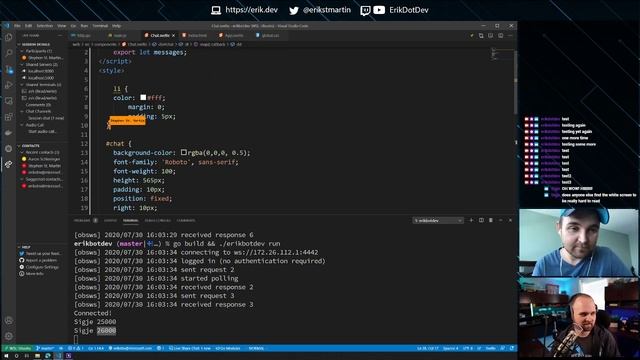Open the File menu
Image resolution: width=640 pixels, height=360 pixels.
17,26
